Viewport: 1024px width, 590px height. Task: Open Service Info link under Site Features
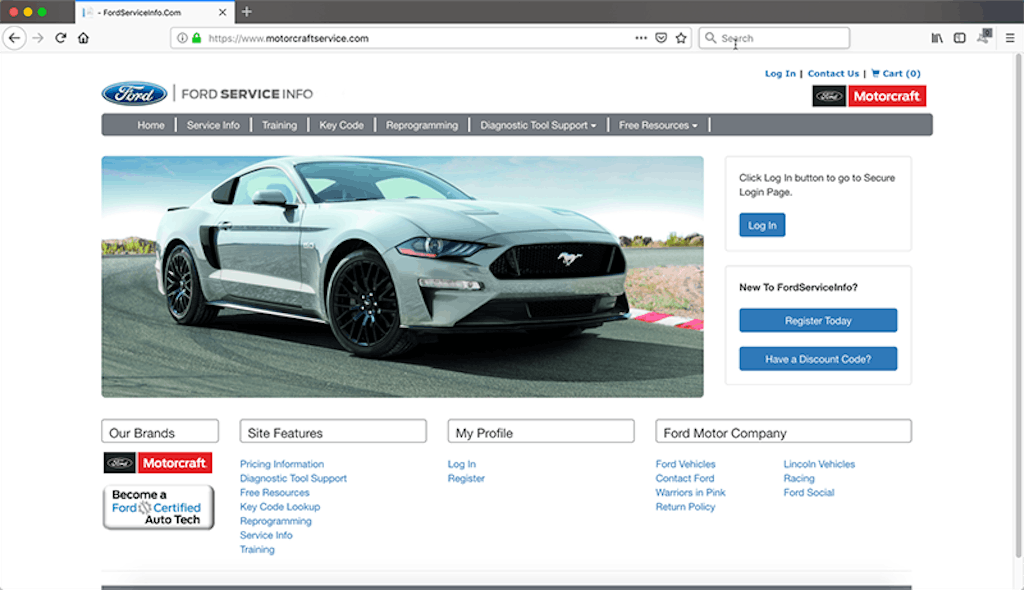click(x=266, y=535)
